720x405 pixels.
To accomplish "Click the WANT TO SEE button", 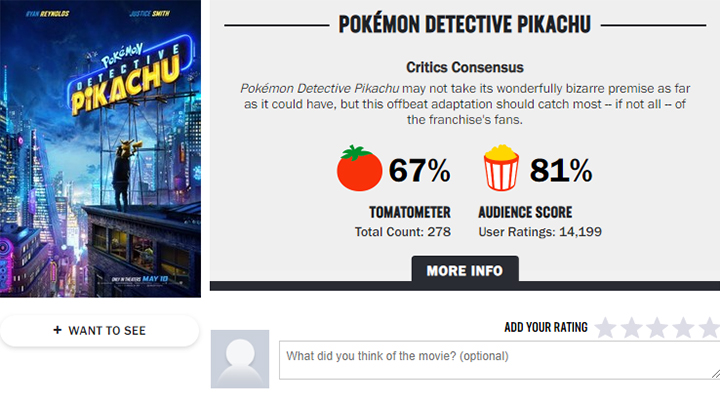I will pos(100,331).
